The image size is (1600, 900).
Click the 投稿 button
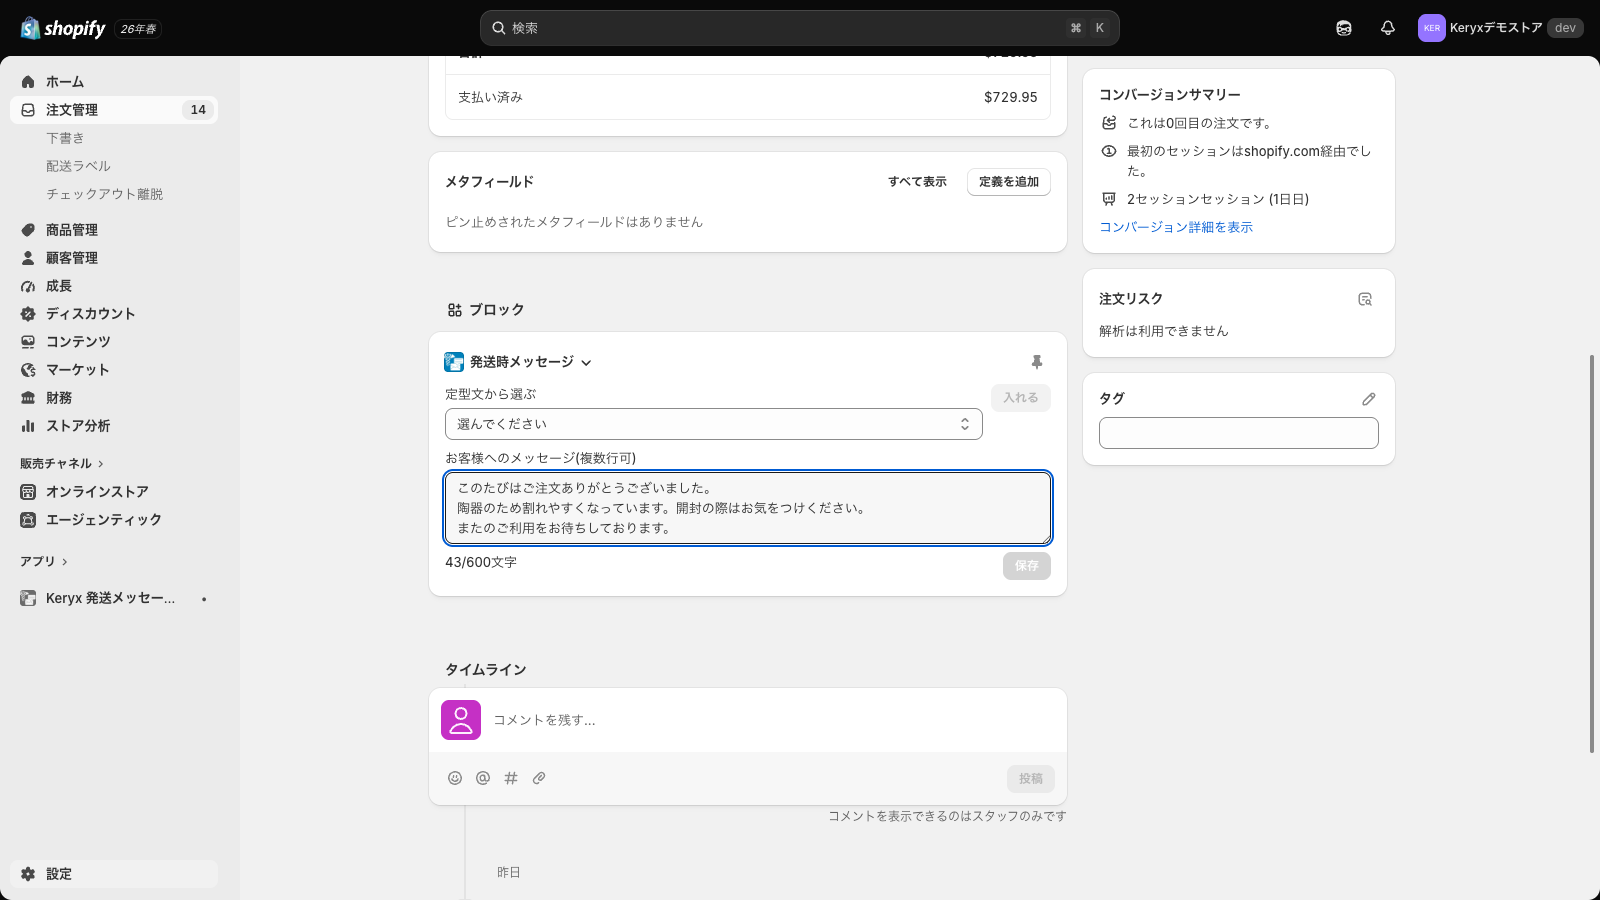[x=1031, y=779]
